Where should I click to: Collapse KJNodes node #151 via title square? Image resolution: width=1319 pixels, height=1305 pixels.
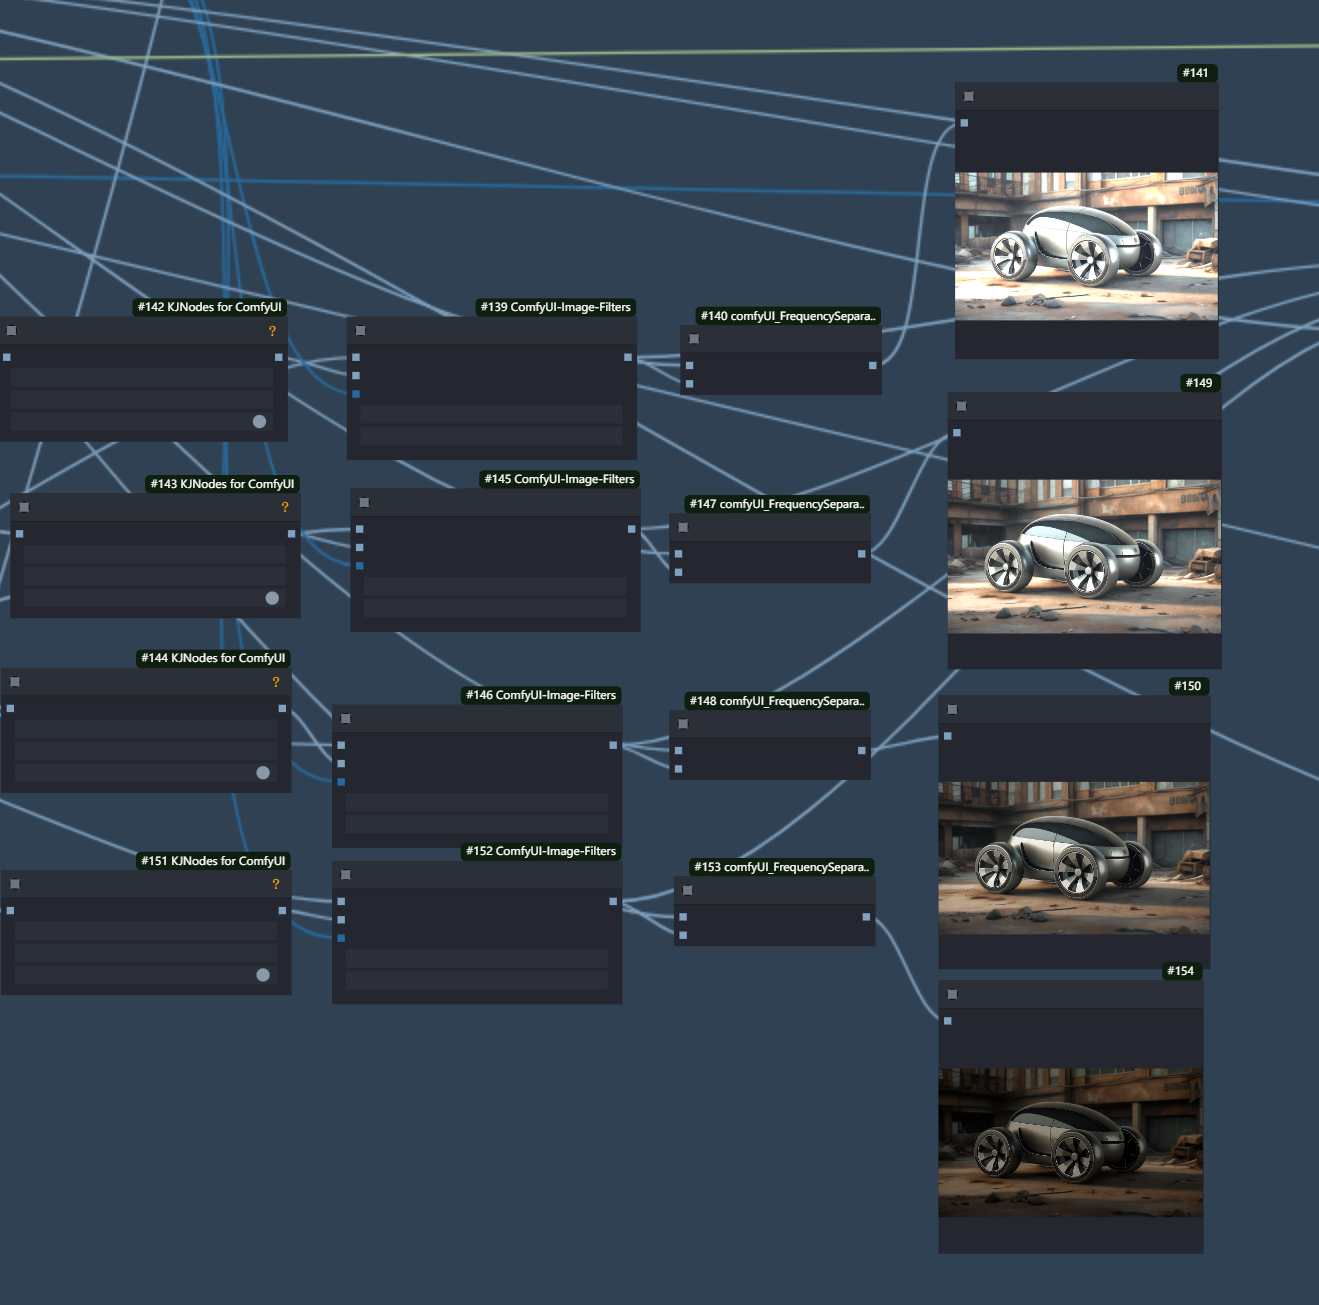[15, 884]
